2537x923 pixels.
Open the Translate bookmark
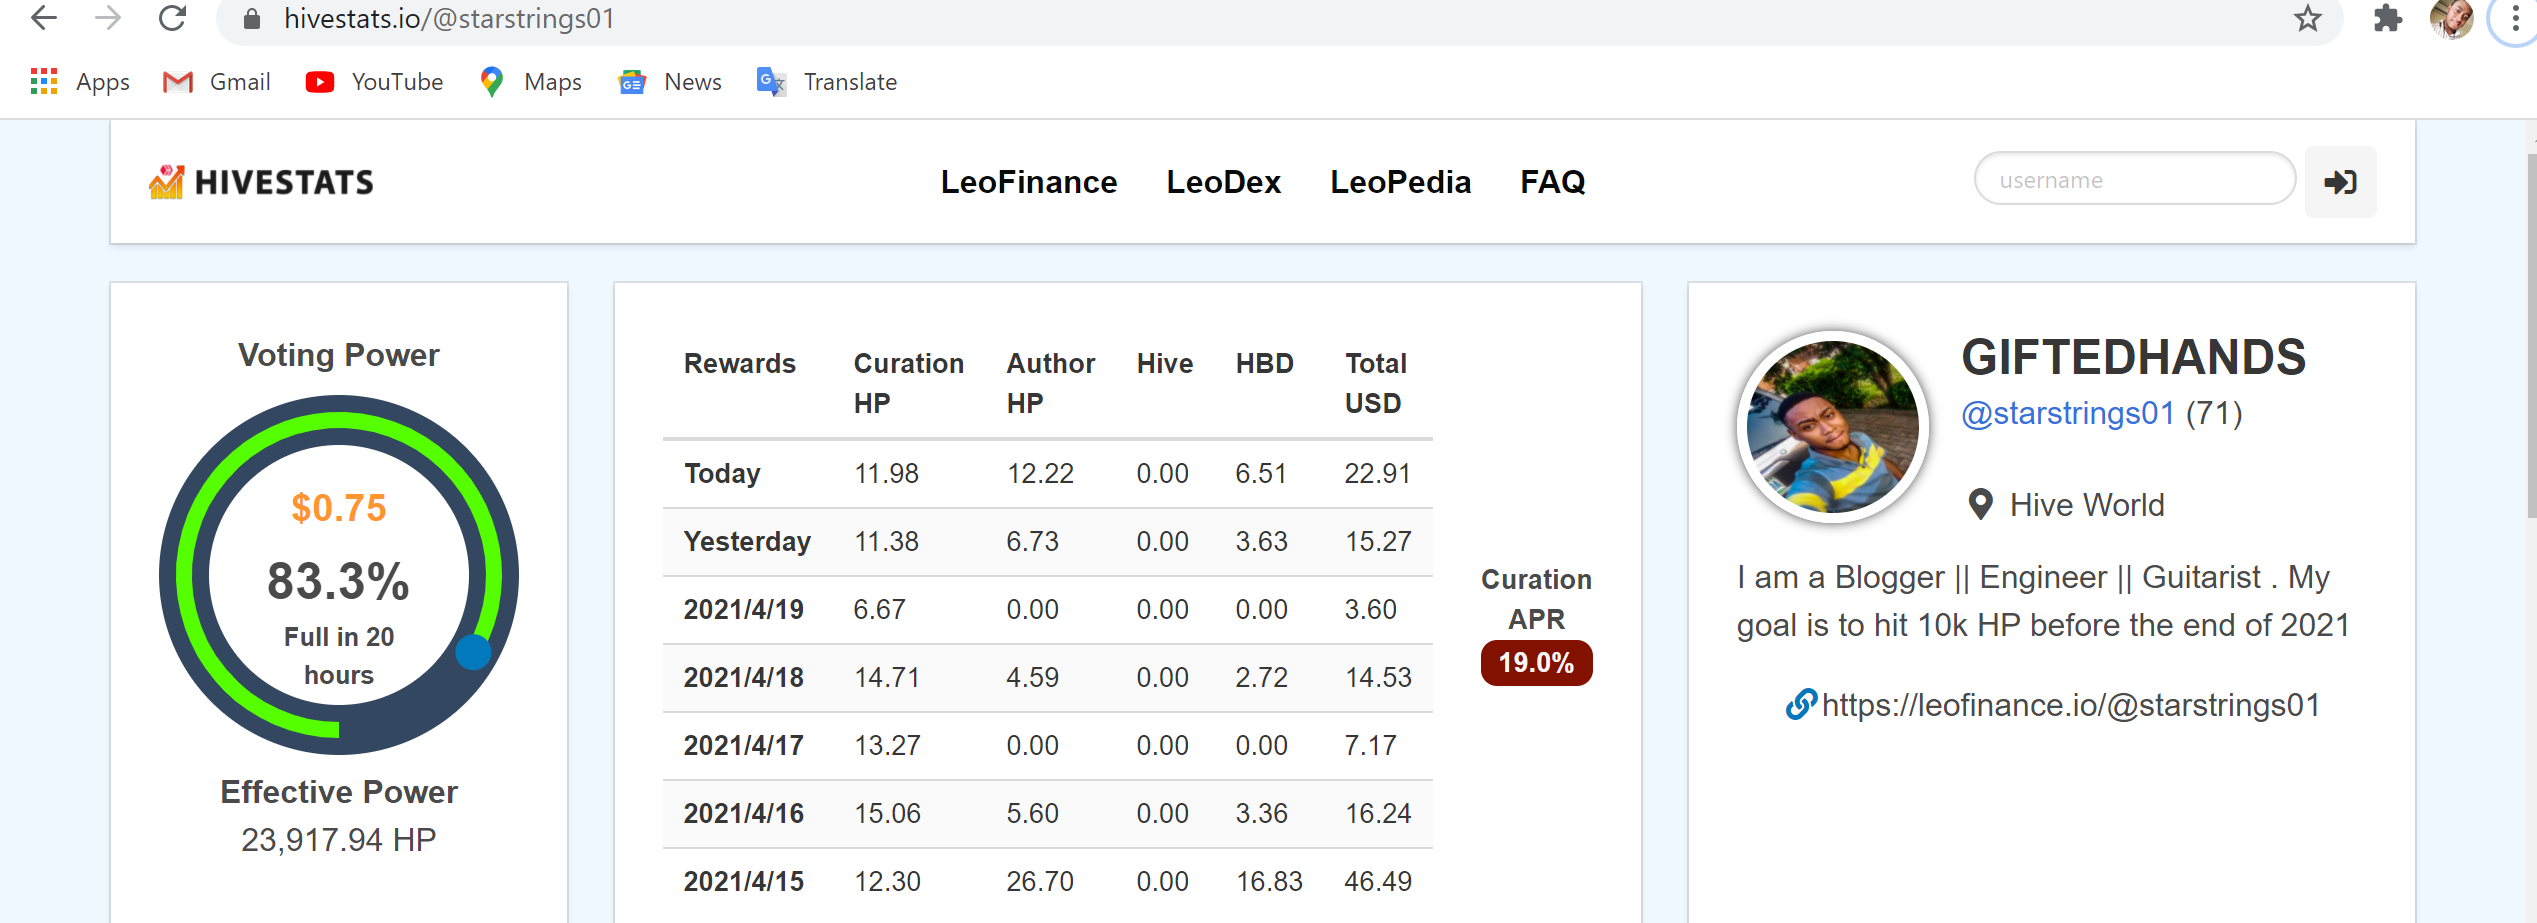click(827, 82)
